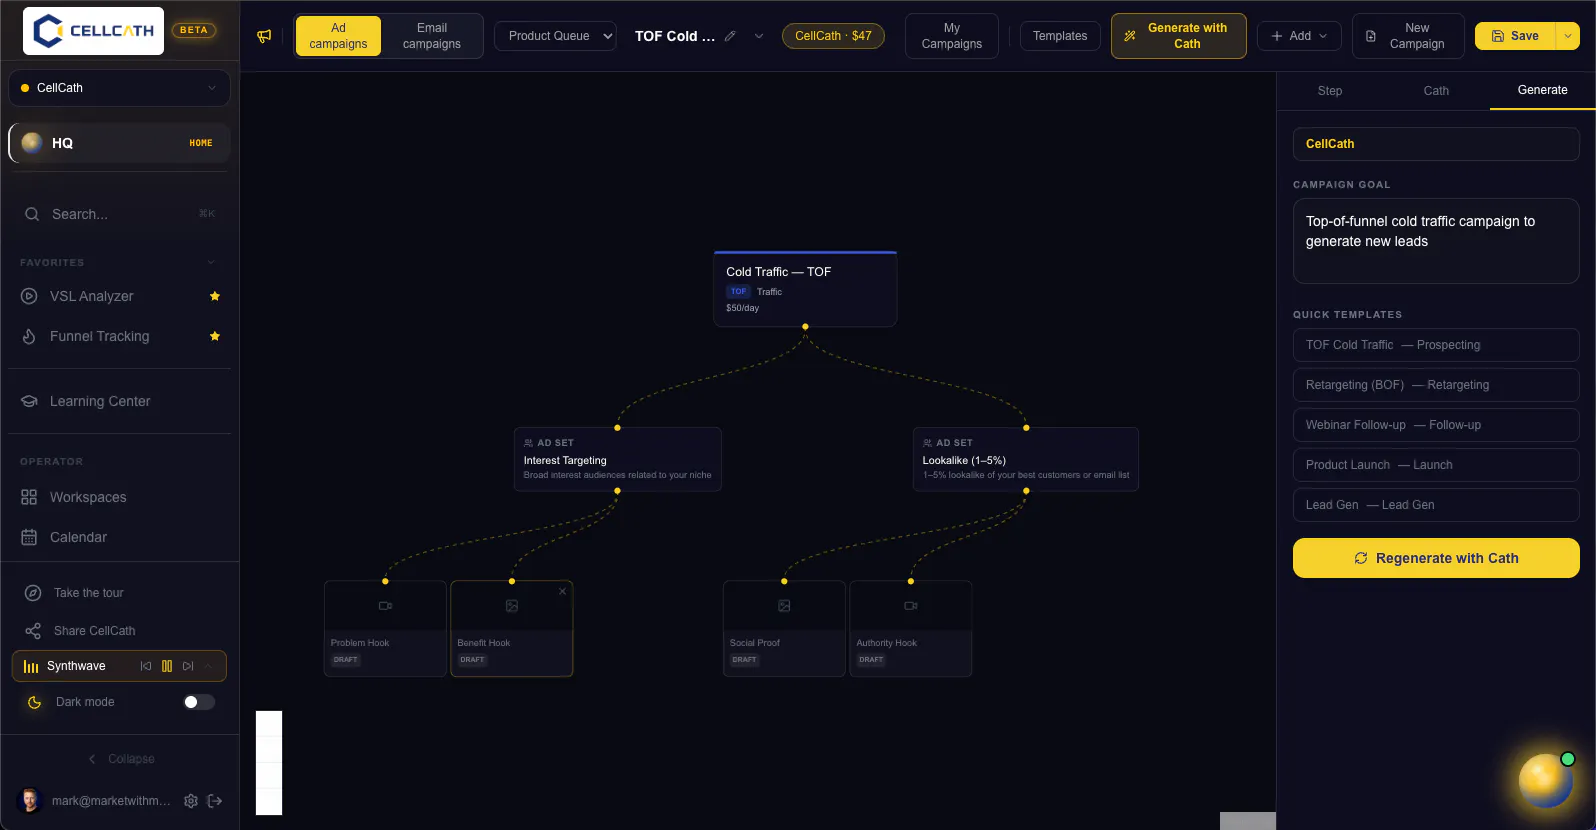The image size is (1596, 830).
Task: Click the video icon on Authority Hook card
Action: click(x=911, y=606)
